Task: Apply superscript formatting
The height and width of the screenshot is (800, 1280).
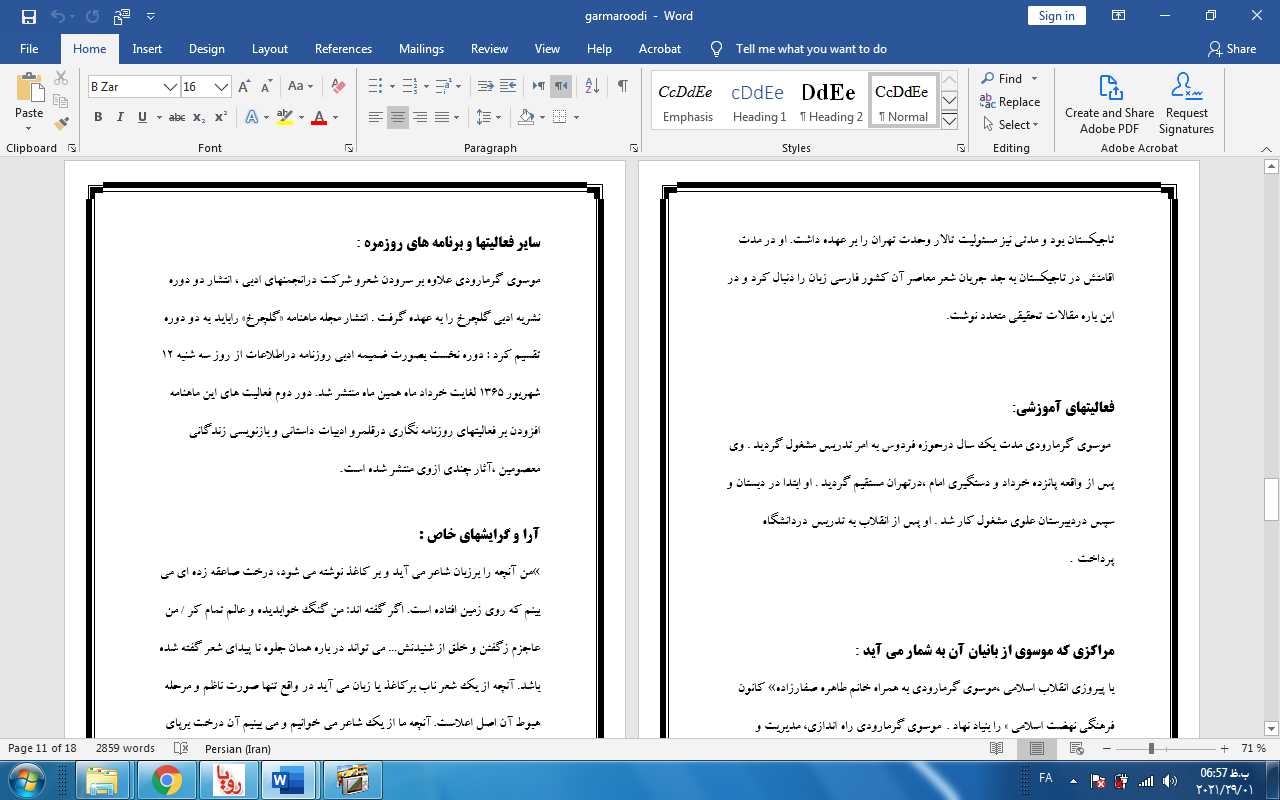Action: [x=220, y=117]
